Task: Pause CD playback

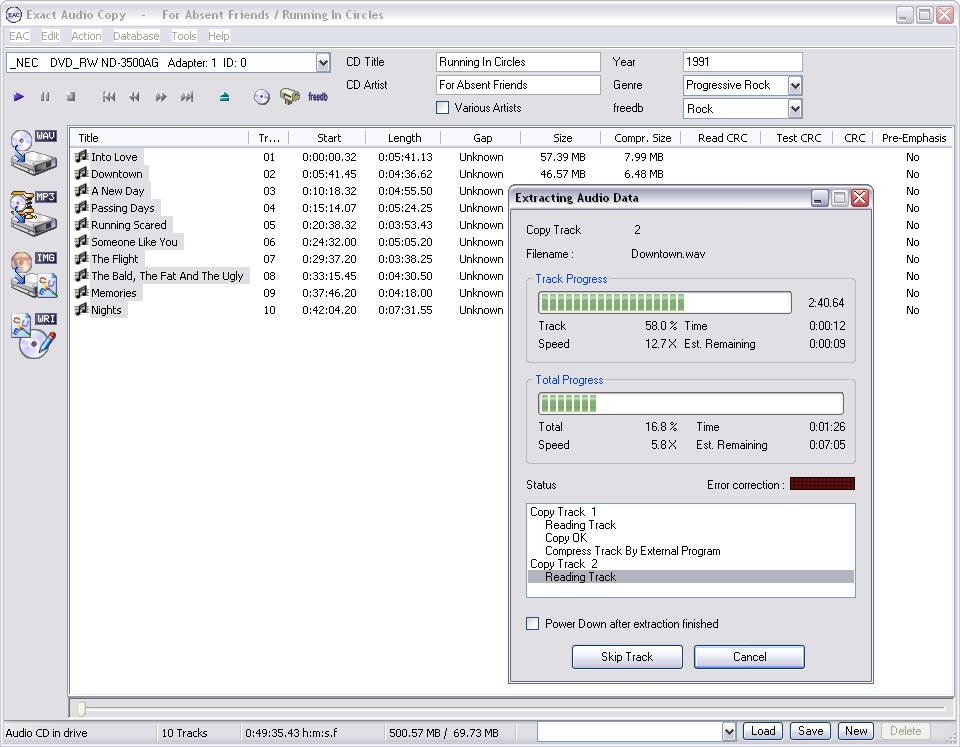Action: 45,97
